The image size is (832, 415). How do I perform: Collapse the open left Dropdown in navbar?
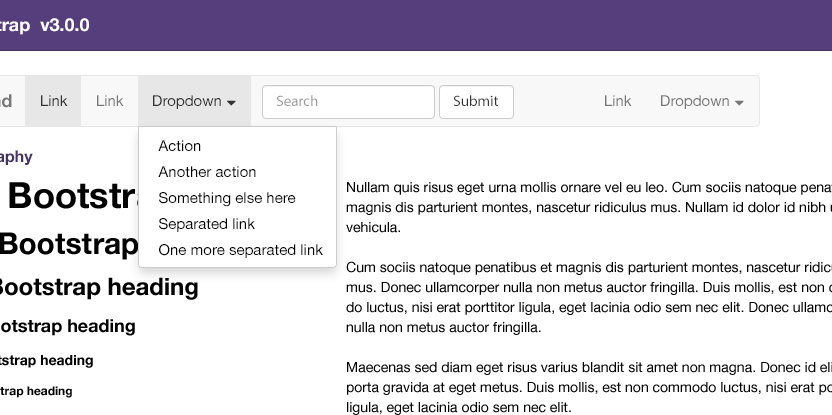pos(194,101)
